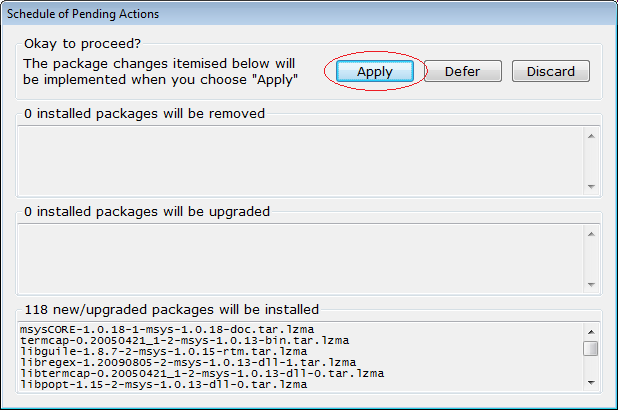The image size is (618, 410).
Task: Click up arrow of removed packages list
Action: (x=591, y=136)
